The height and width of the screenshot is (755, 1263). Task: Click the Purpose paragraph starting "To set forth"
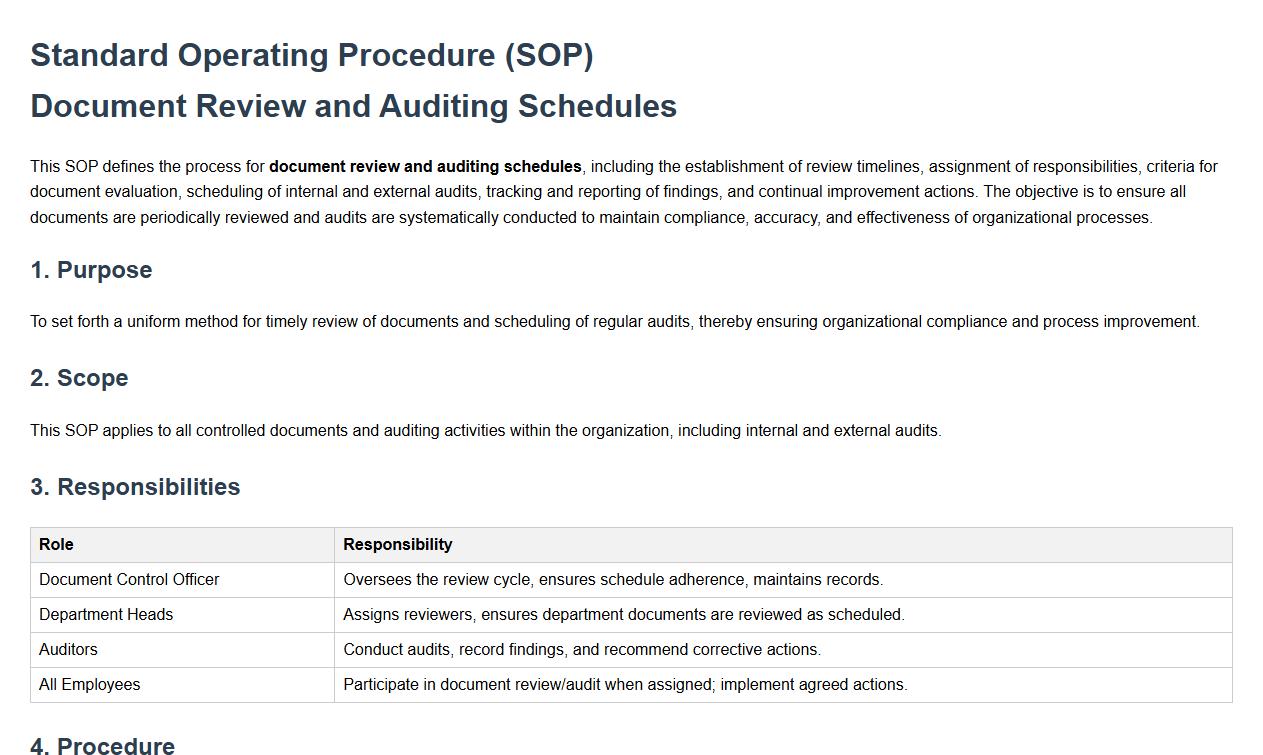(614, 322)
